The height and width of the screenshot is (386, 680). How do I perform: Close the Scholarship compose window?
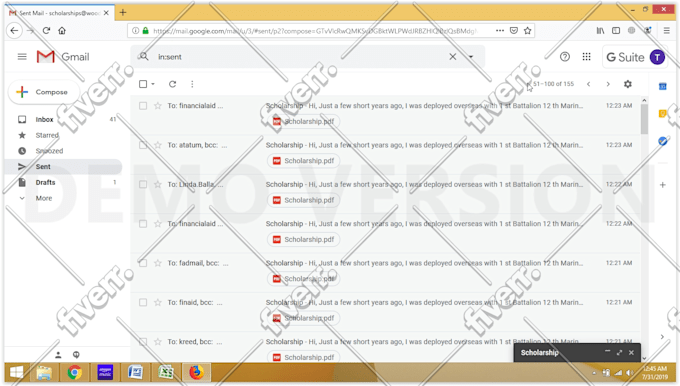[x=631, y=353]
